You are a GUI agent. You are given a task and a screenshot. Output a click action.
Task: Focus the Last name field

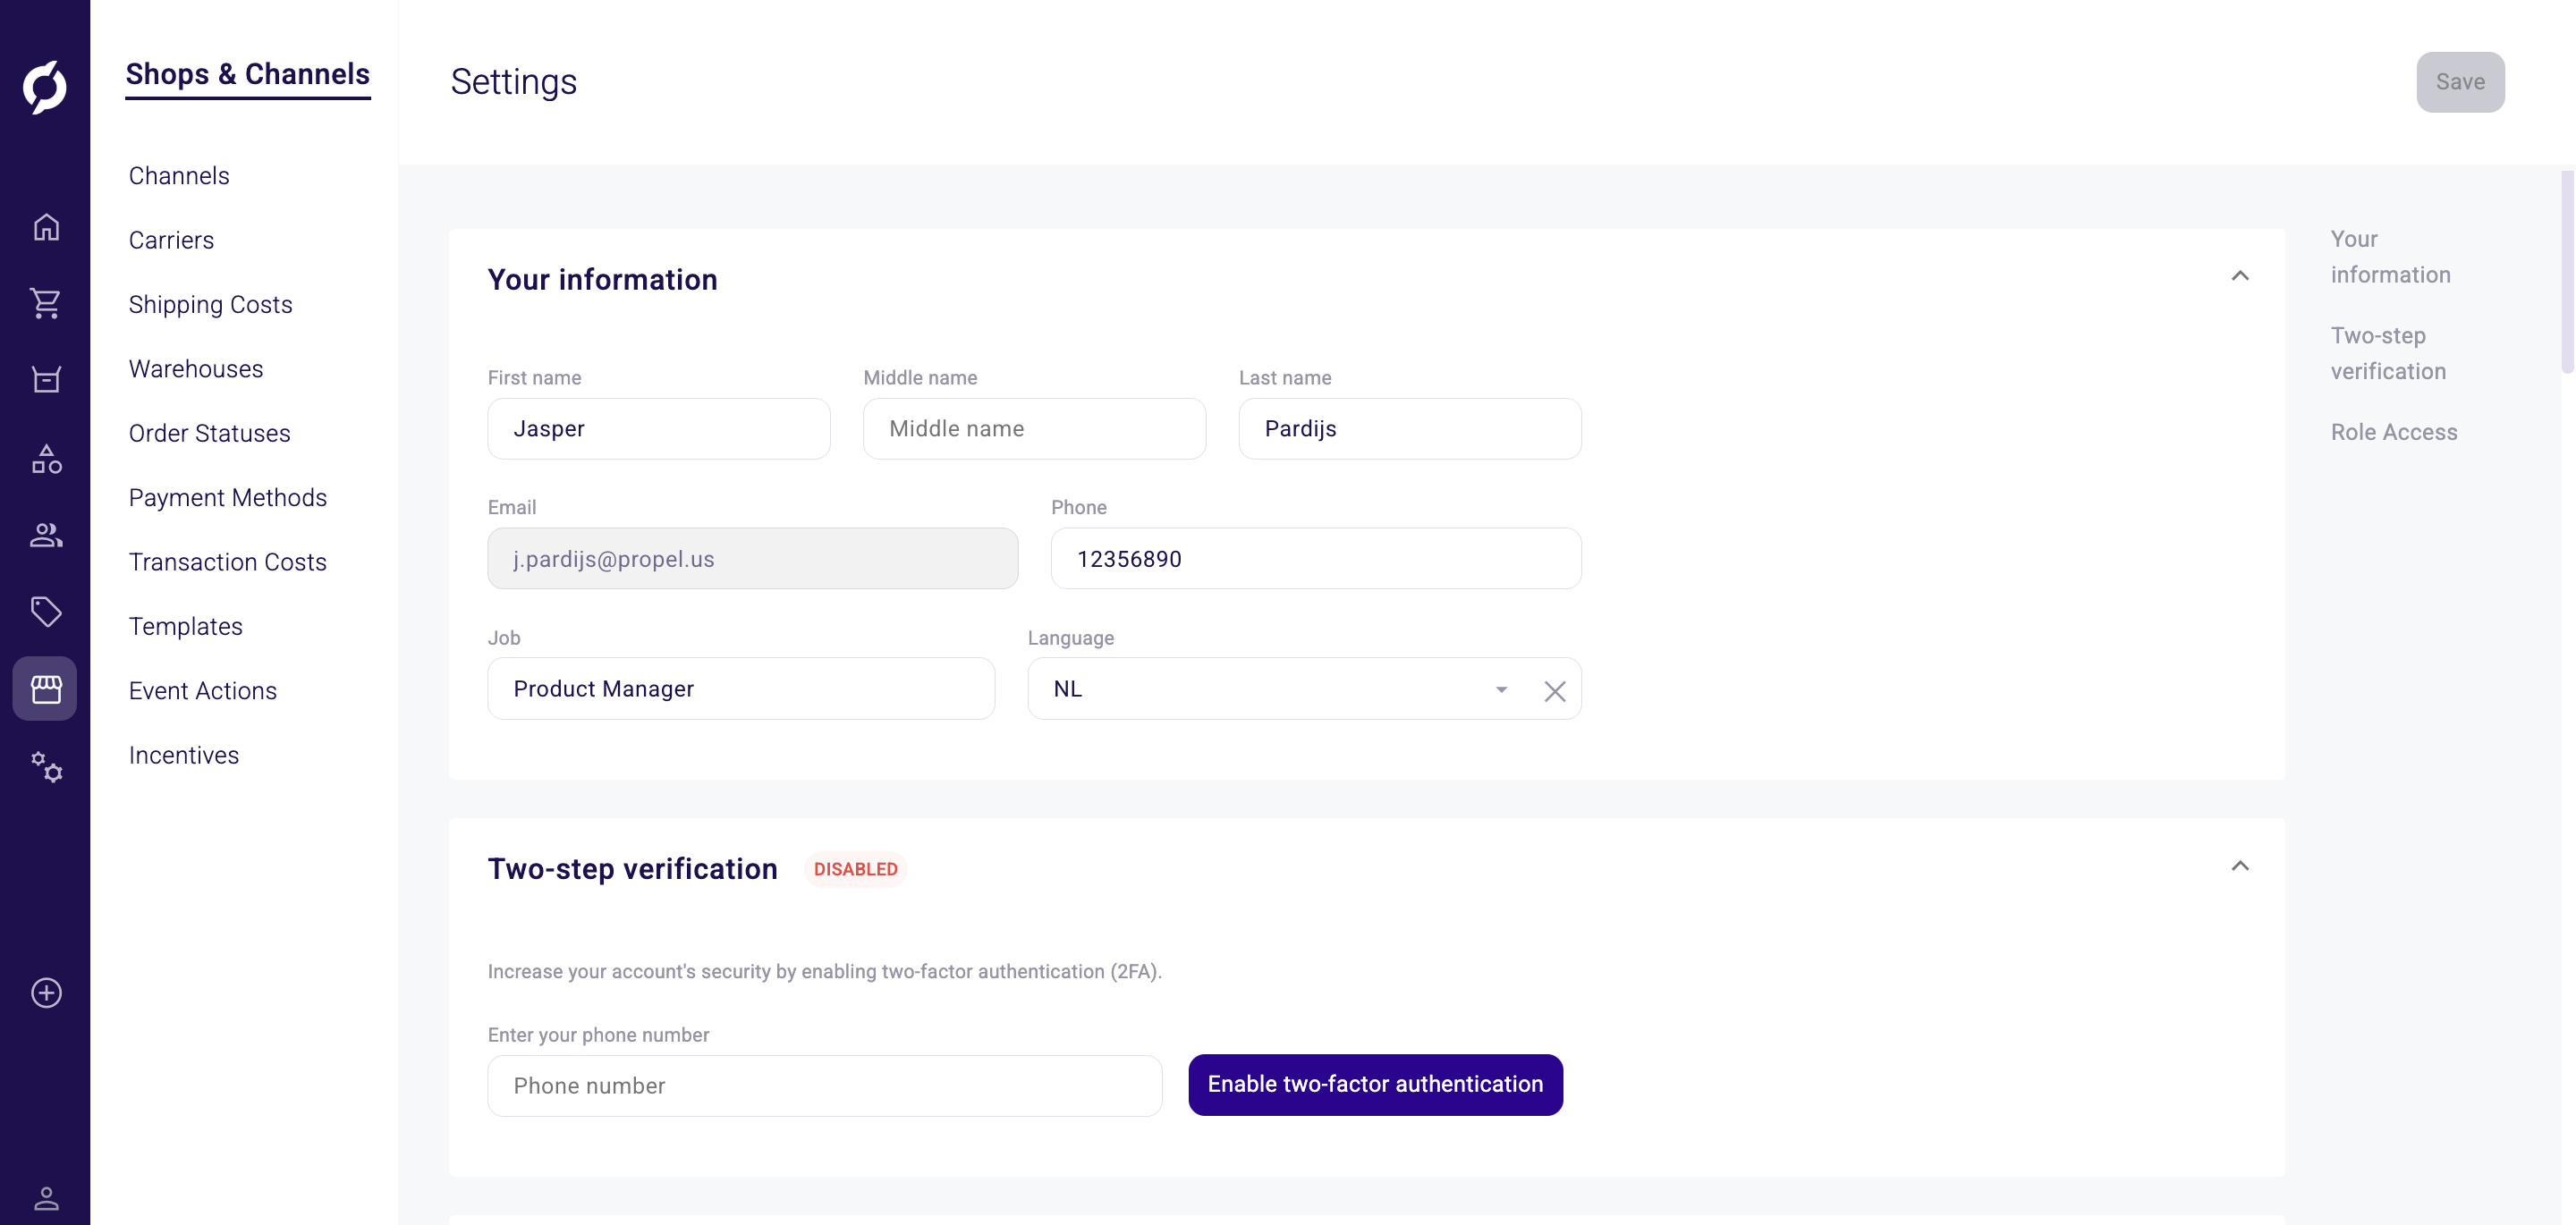click(1410, 429)
